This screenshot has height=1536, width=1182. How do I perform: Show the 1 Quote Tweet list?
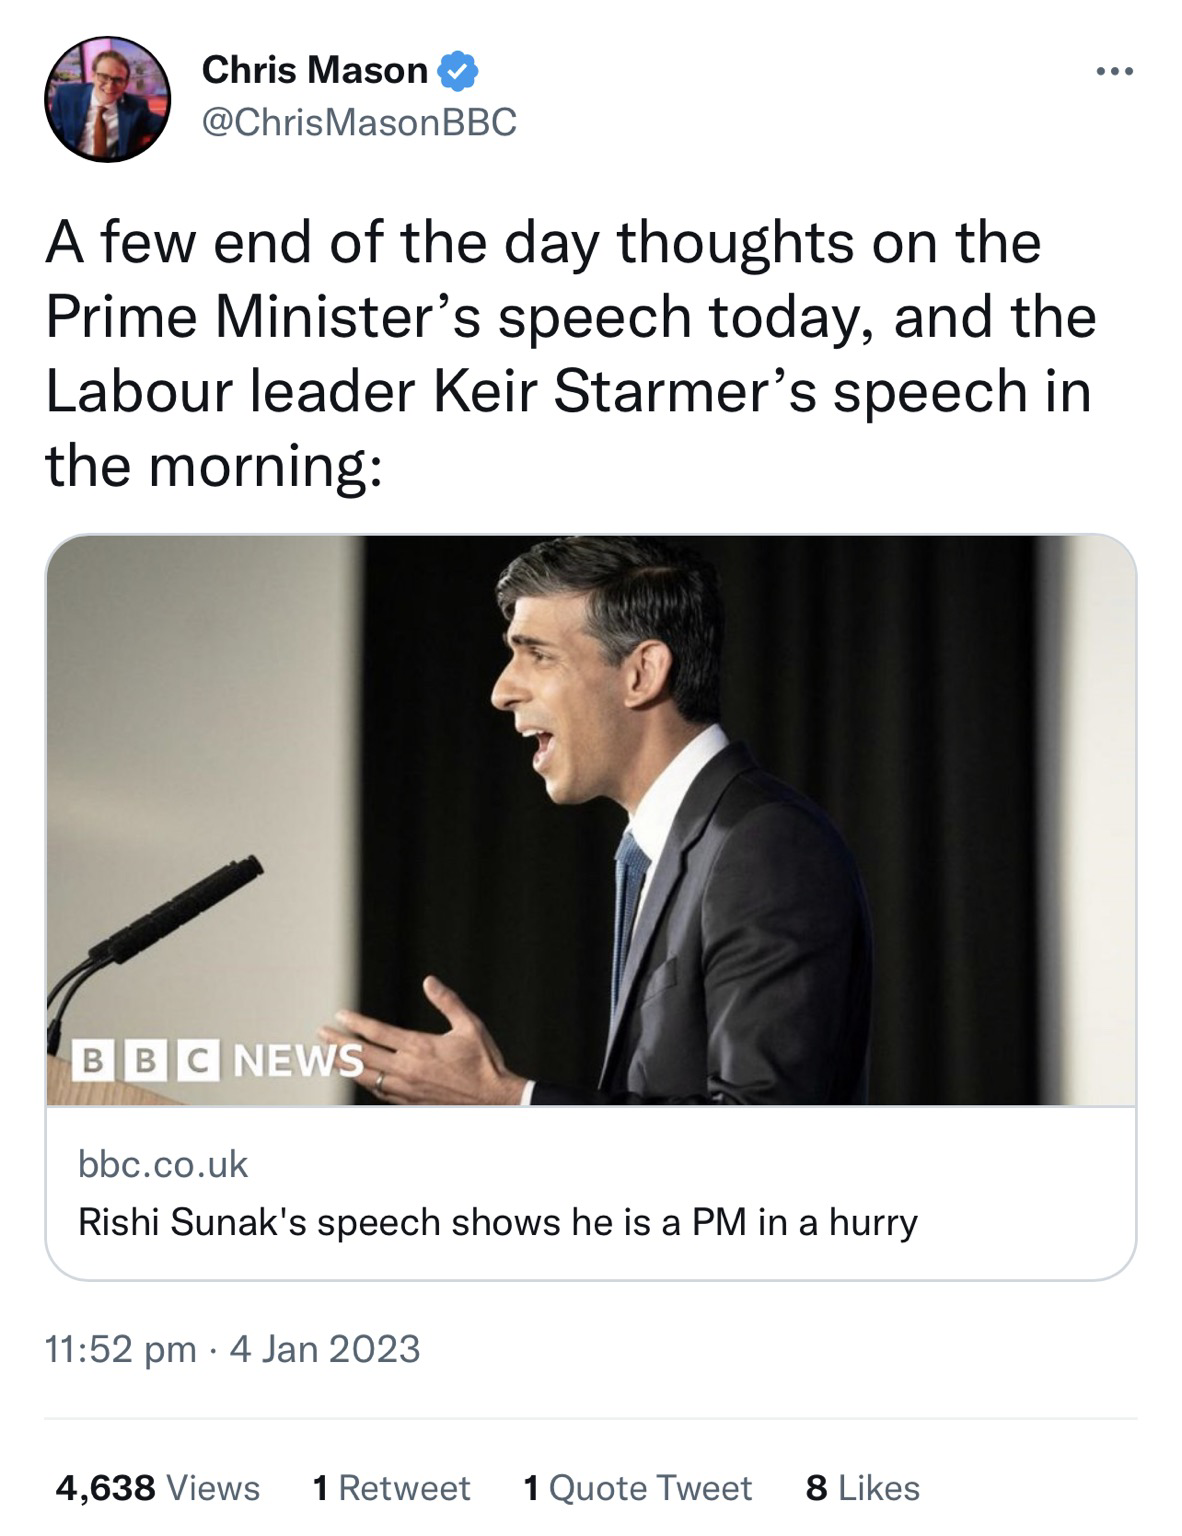coord(637,1488)
